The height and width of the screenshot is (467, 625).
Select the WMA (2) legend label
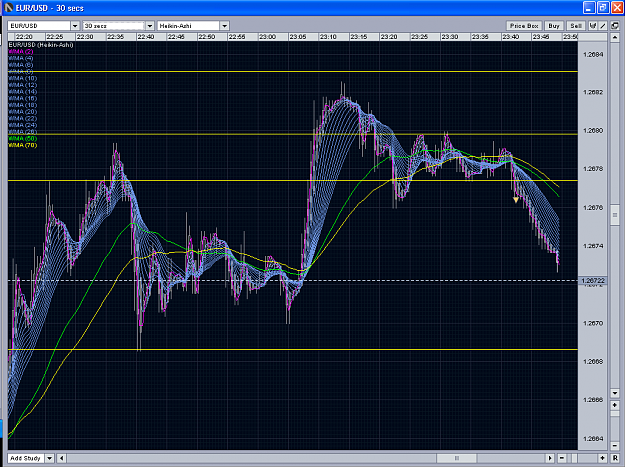21,52
